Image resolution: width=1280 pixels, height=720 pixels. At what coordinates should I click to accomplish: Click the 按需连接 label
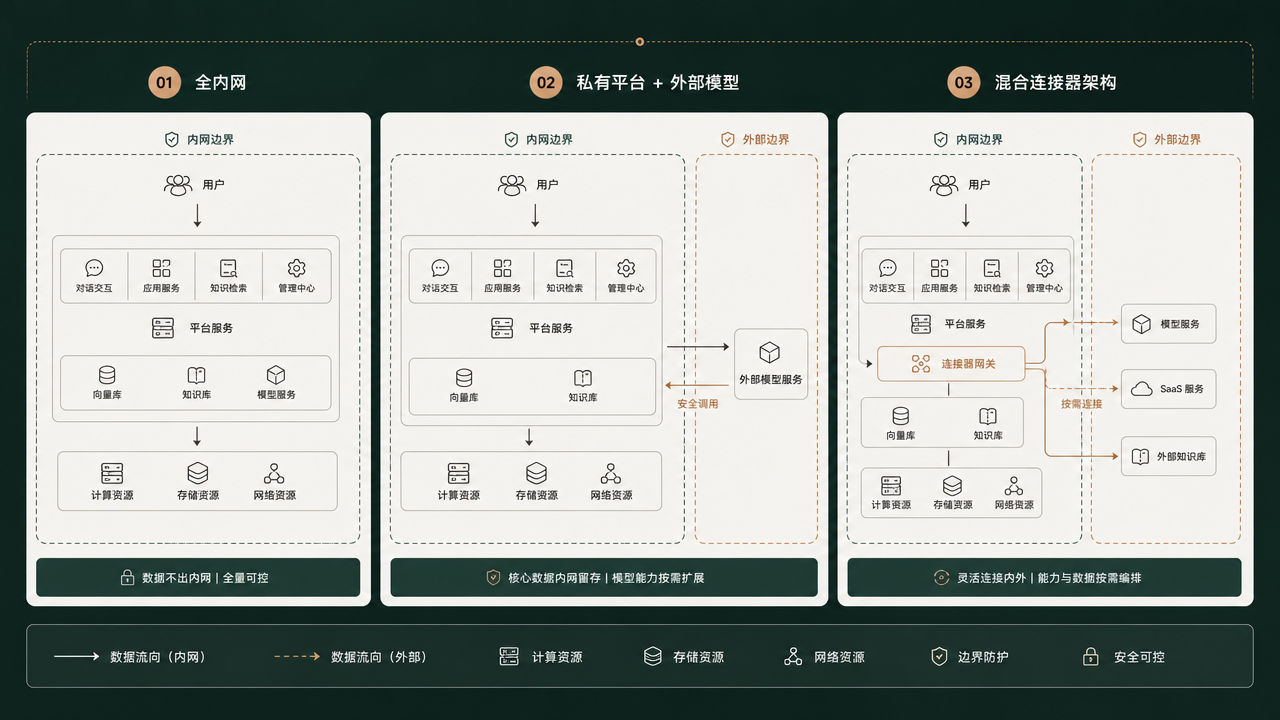(x=1081, y=404)
